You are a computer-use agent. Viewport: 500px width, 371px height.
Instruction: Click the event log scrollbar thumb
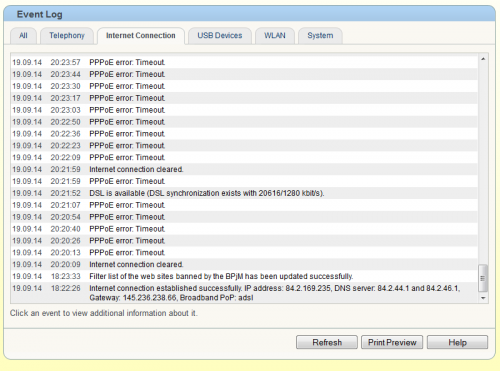pyautogui.click(x=483, y=278)
